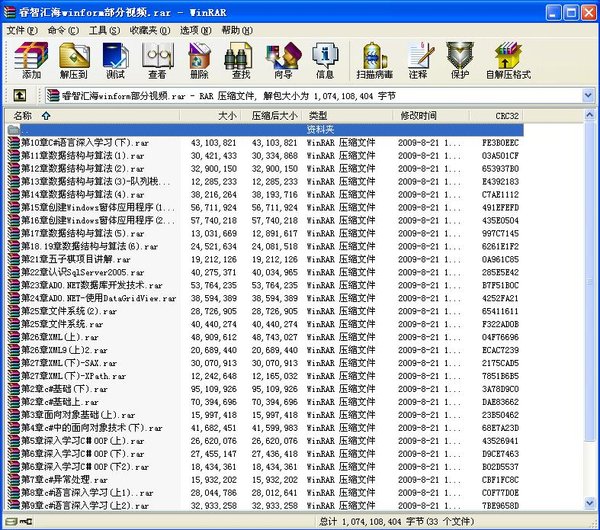This screenshot has height=530, width=600.
Task: Open the 命令(C) menu
Action: click(x=63, y=30)
